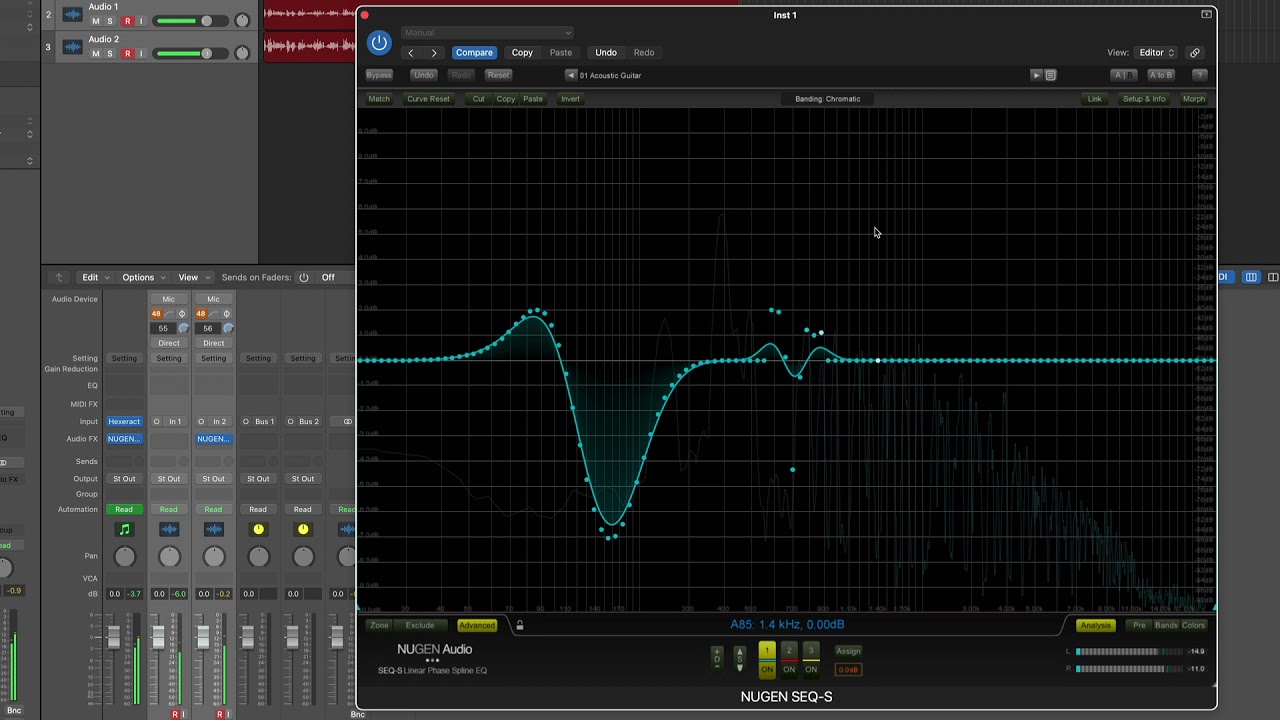1280x720 pixels.
Task: Solo the Audio 1 track
Action: [110, 21]
